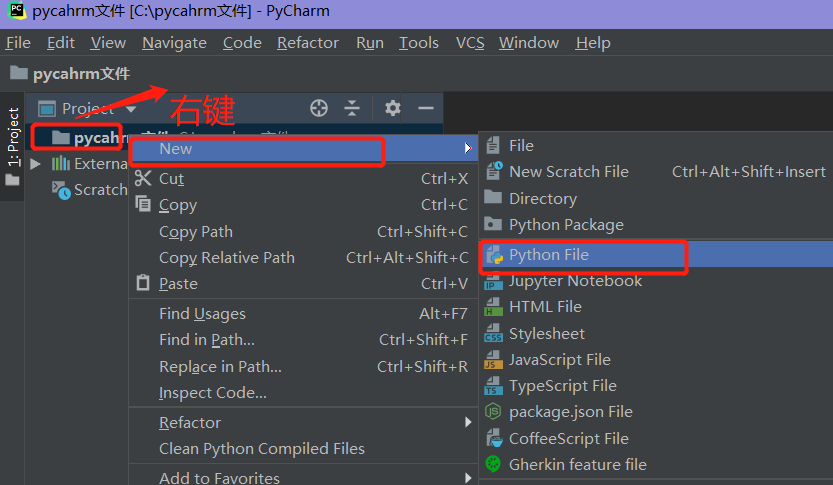Click the Copy icon in context menu
Viewport: 833px width, 485px height.
coord(143,203)
